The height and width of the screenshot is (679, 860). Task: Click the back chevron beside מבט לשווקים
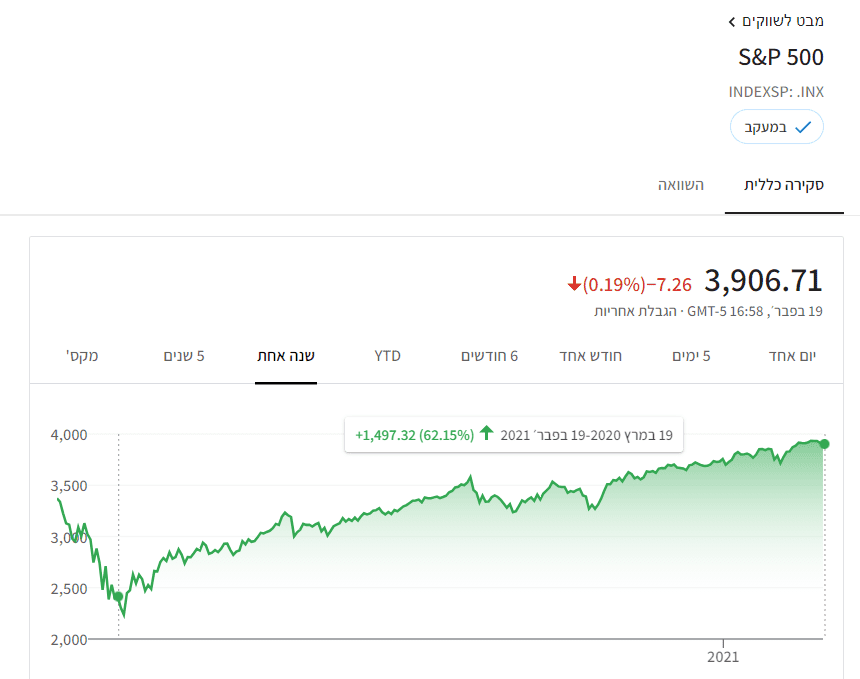point(732,21)
